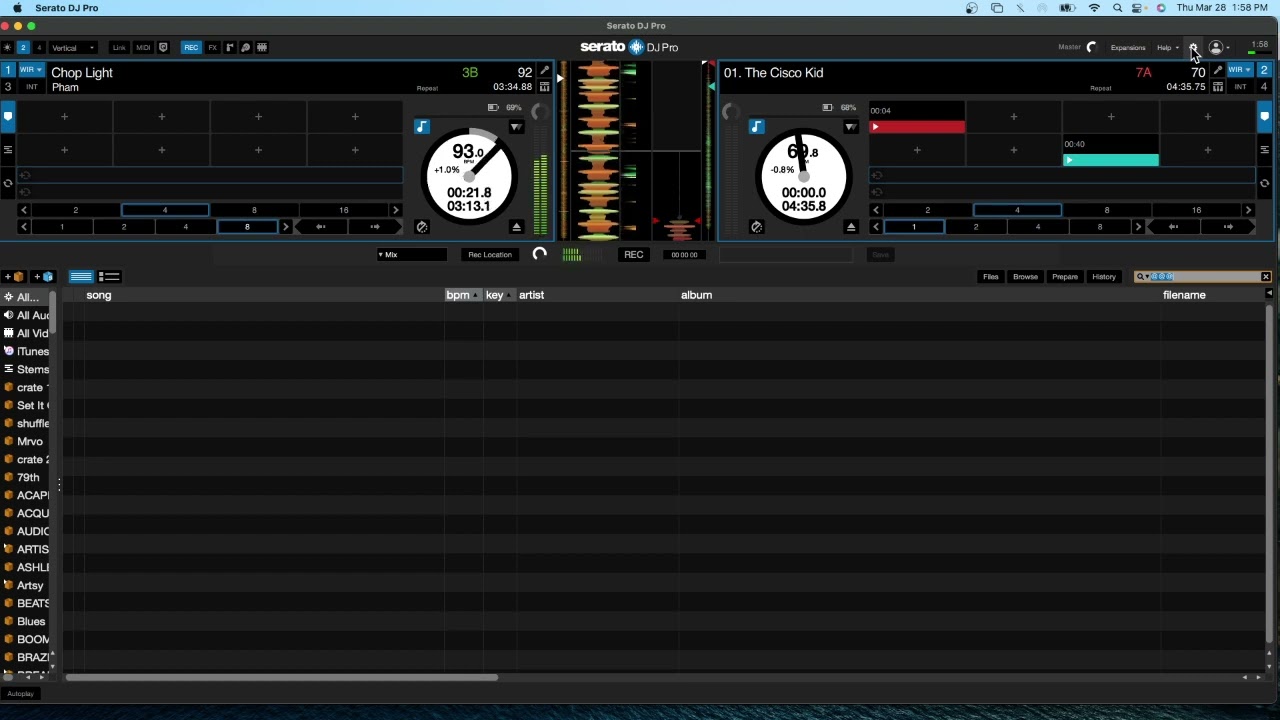Image resolution: width=1280 pixels, height=720 pixels.
Task: Click the Rec Location button
Action: coord(490,255)
